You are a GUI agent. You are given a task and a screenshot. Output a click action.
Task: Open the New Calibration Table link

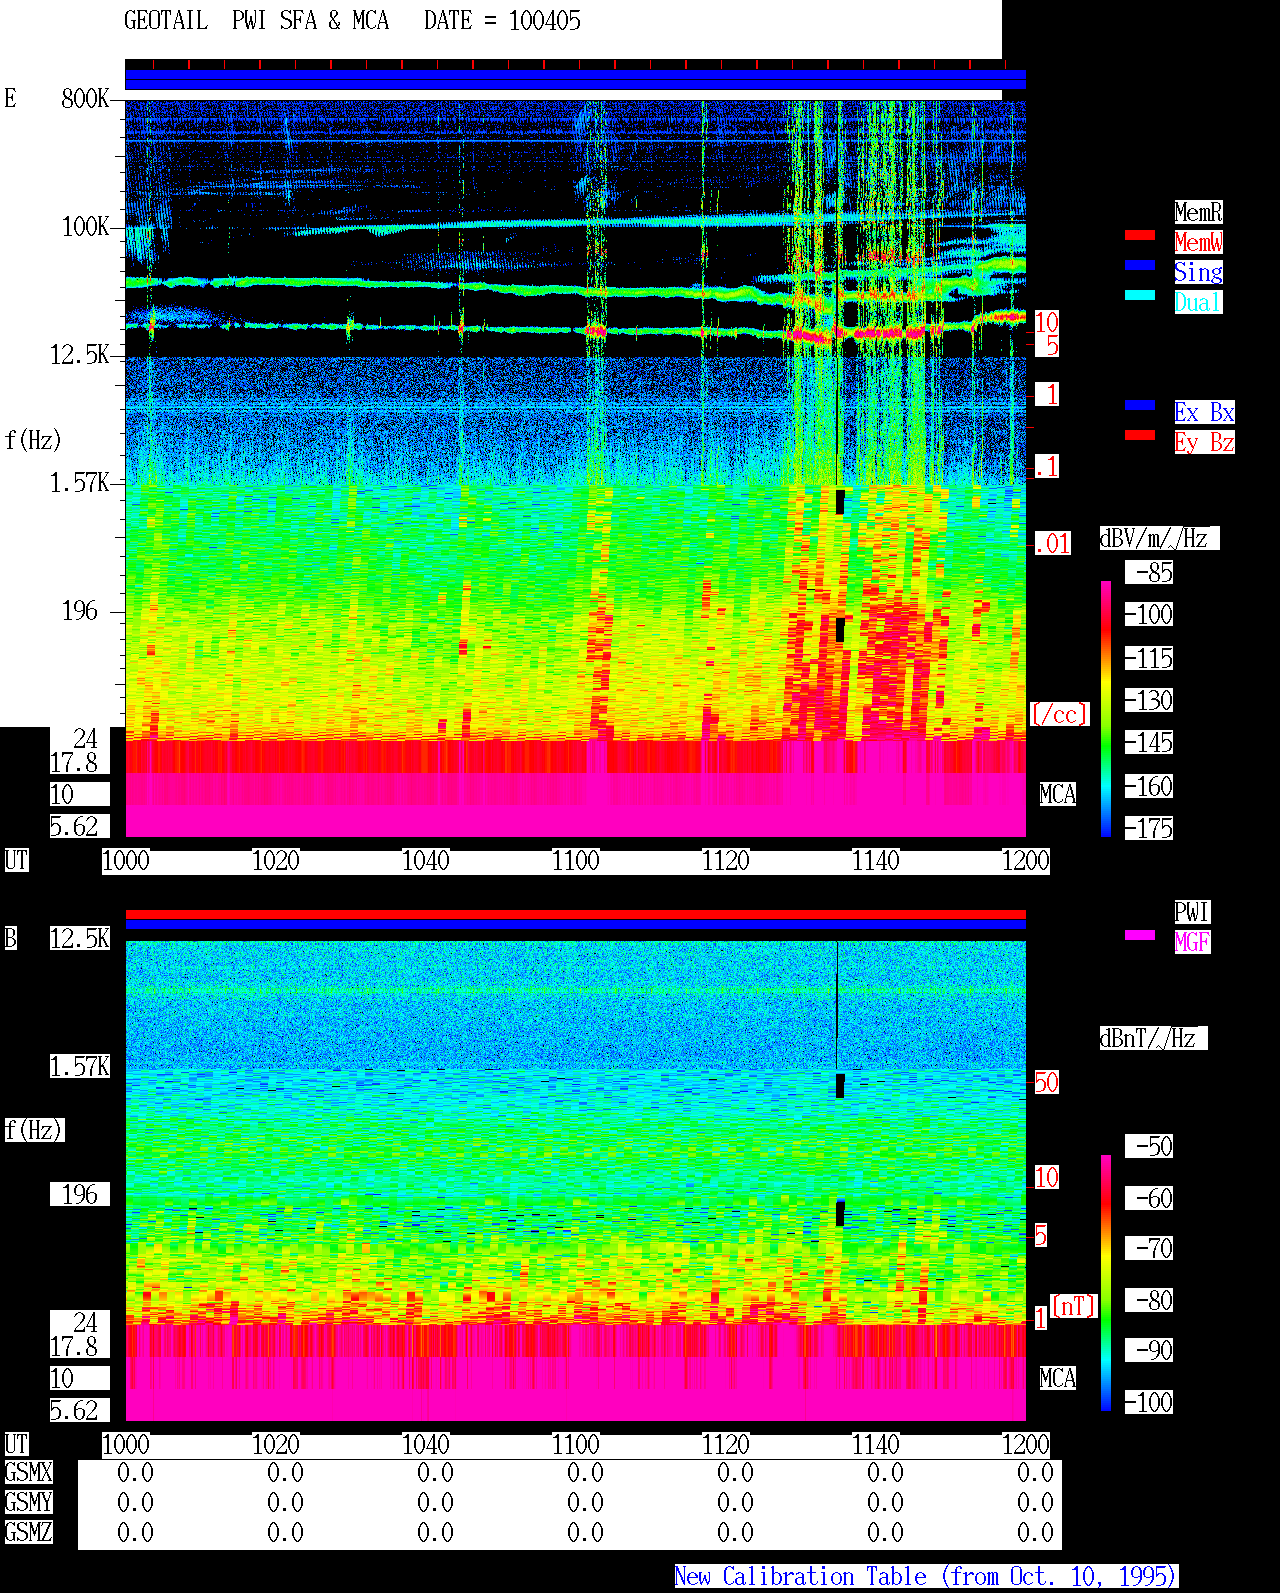(926, 1576)
